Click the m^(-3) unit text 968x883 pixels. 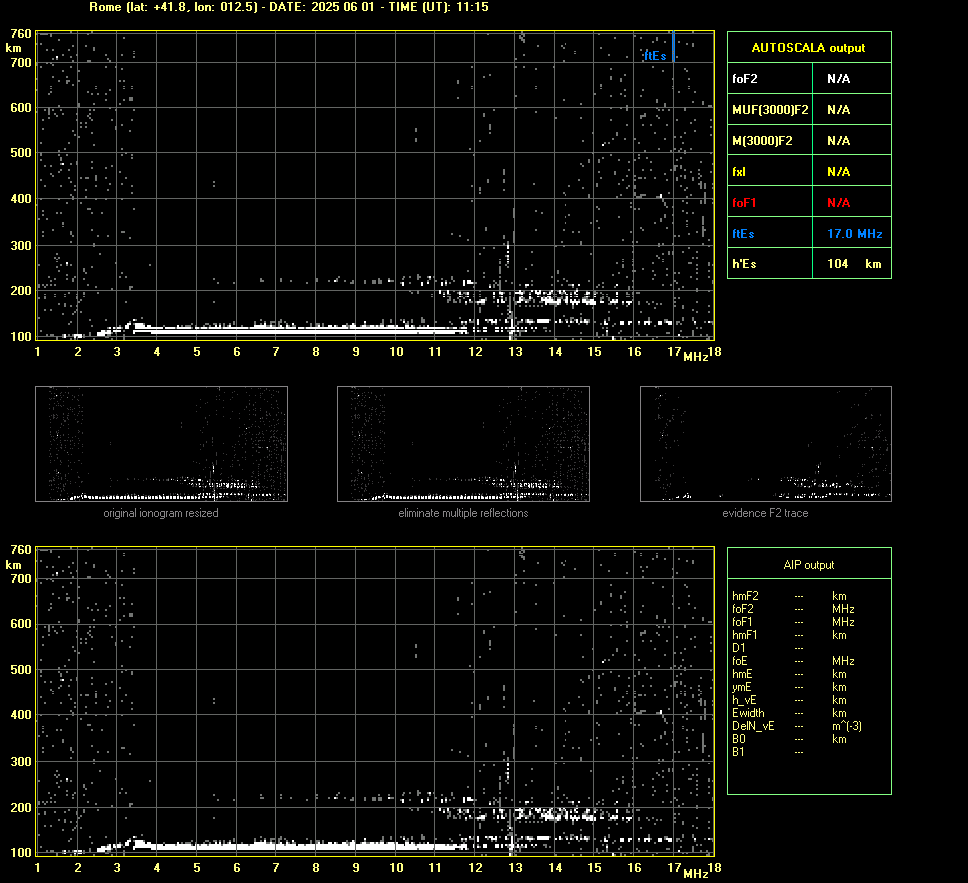(846, 726)
